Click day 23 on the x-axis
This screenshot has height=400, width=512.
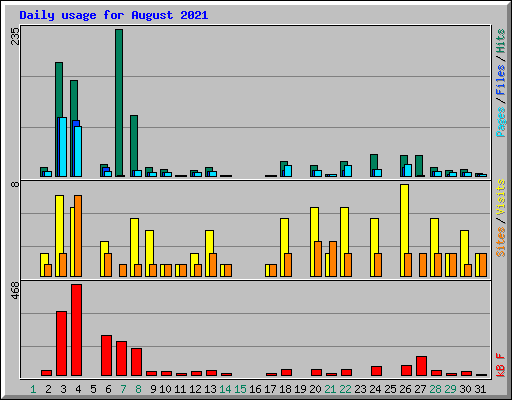click(x=360, y=389)
